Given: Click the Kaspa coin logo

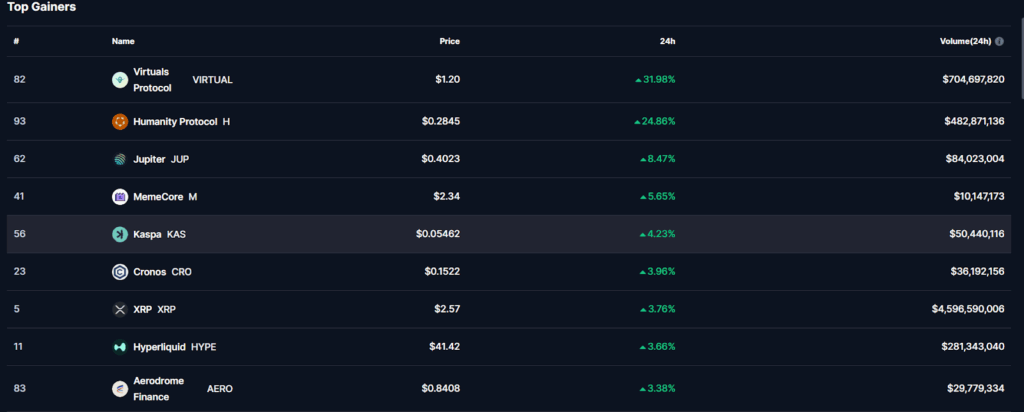Looking at the screenshot, I should click(x=120, y=234).
